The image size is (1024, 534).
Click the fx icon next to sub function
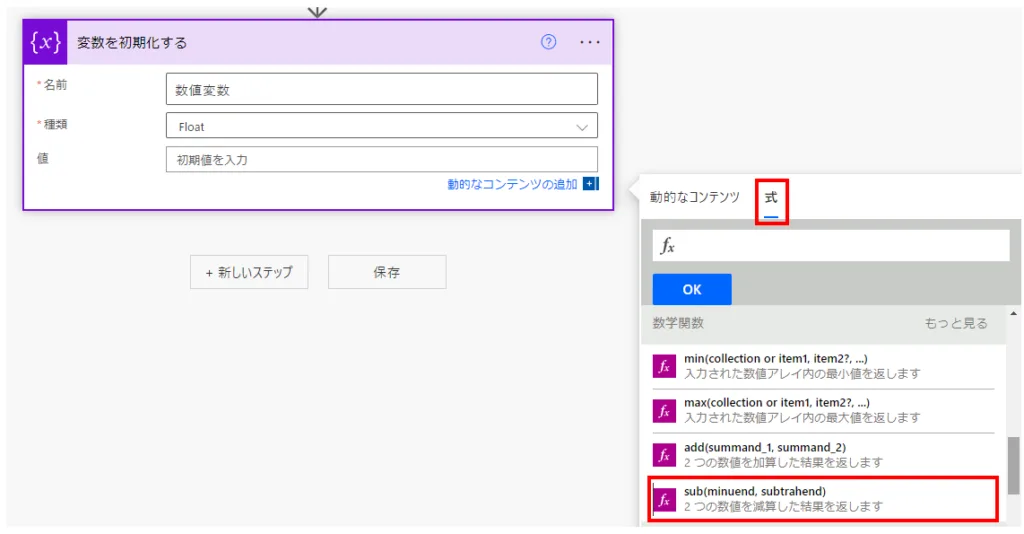(664, 499)
